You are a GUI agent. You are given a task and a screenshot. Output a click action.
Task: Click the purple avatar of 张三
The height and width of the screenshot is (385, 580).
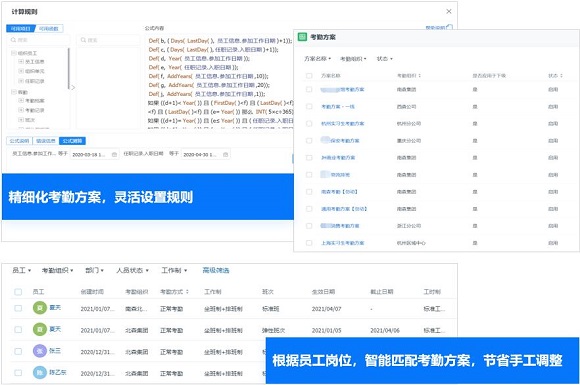pyautogui.click(x=40, y=351)
